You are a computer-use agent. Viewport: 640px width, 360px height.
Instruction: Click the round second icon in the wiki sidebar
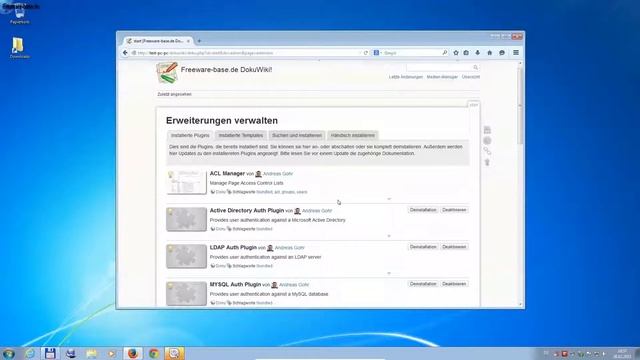coord(487,141)
